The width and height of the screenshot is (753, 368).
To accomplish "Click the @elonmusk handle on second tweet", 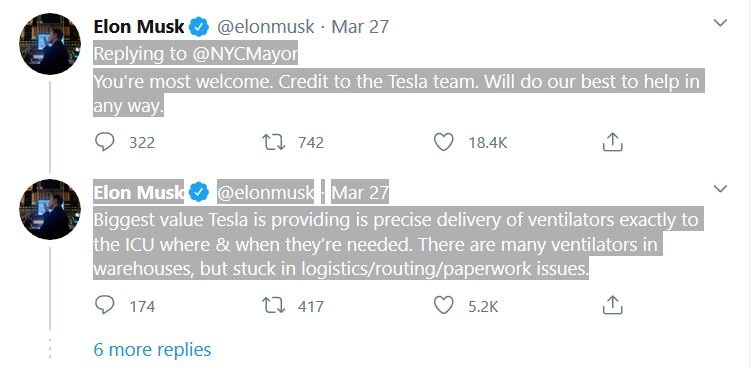I will click(266, 193).
